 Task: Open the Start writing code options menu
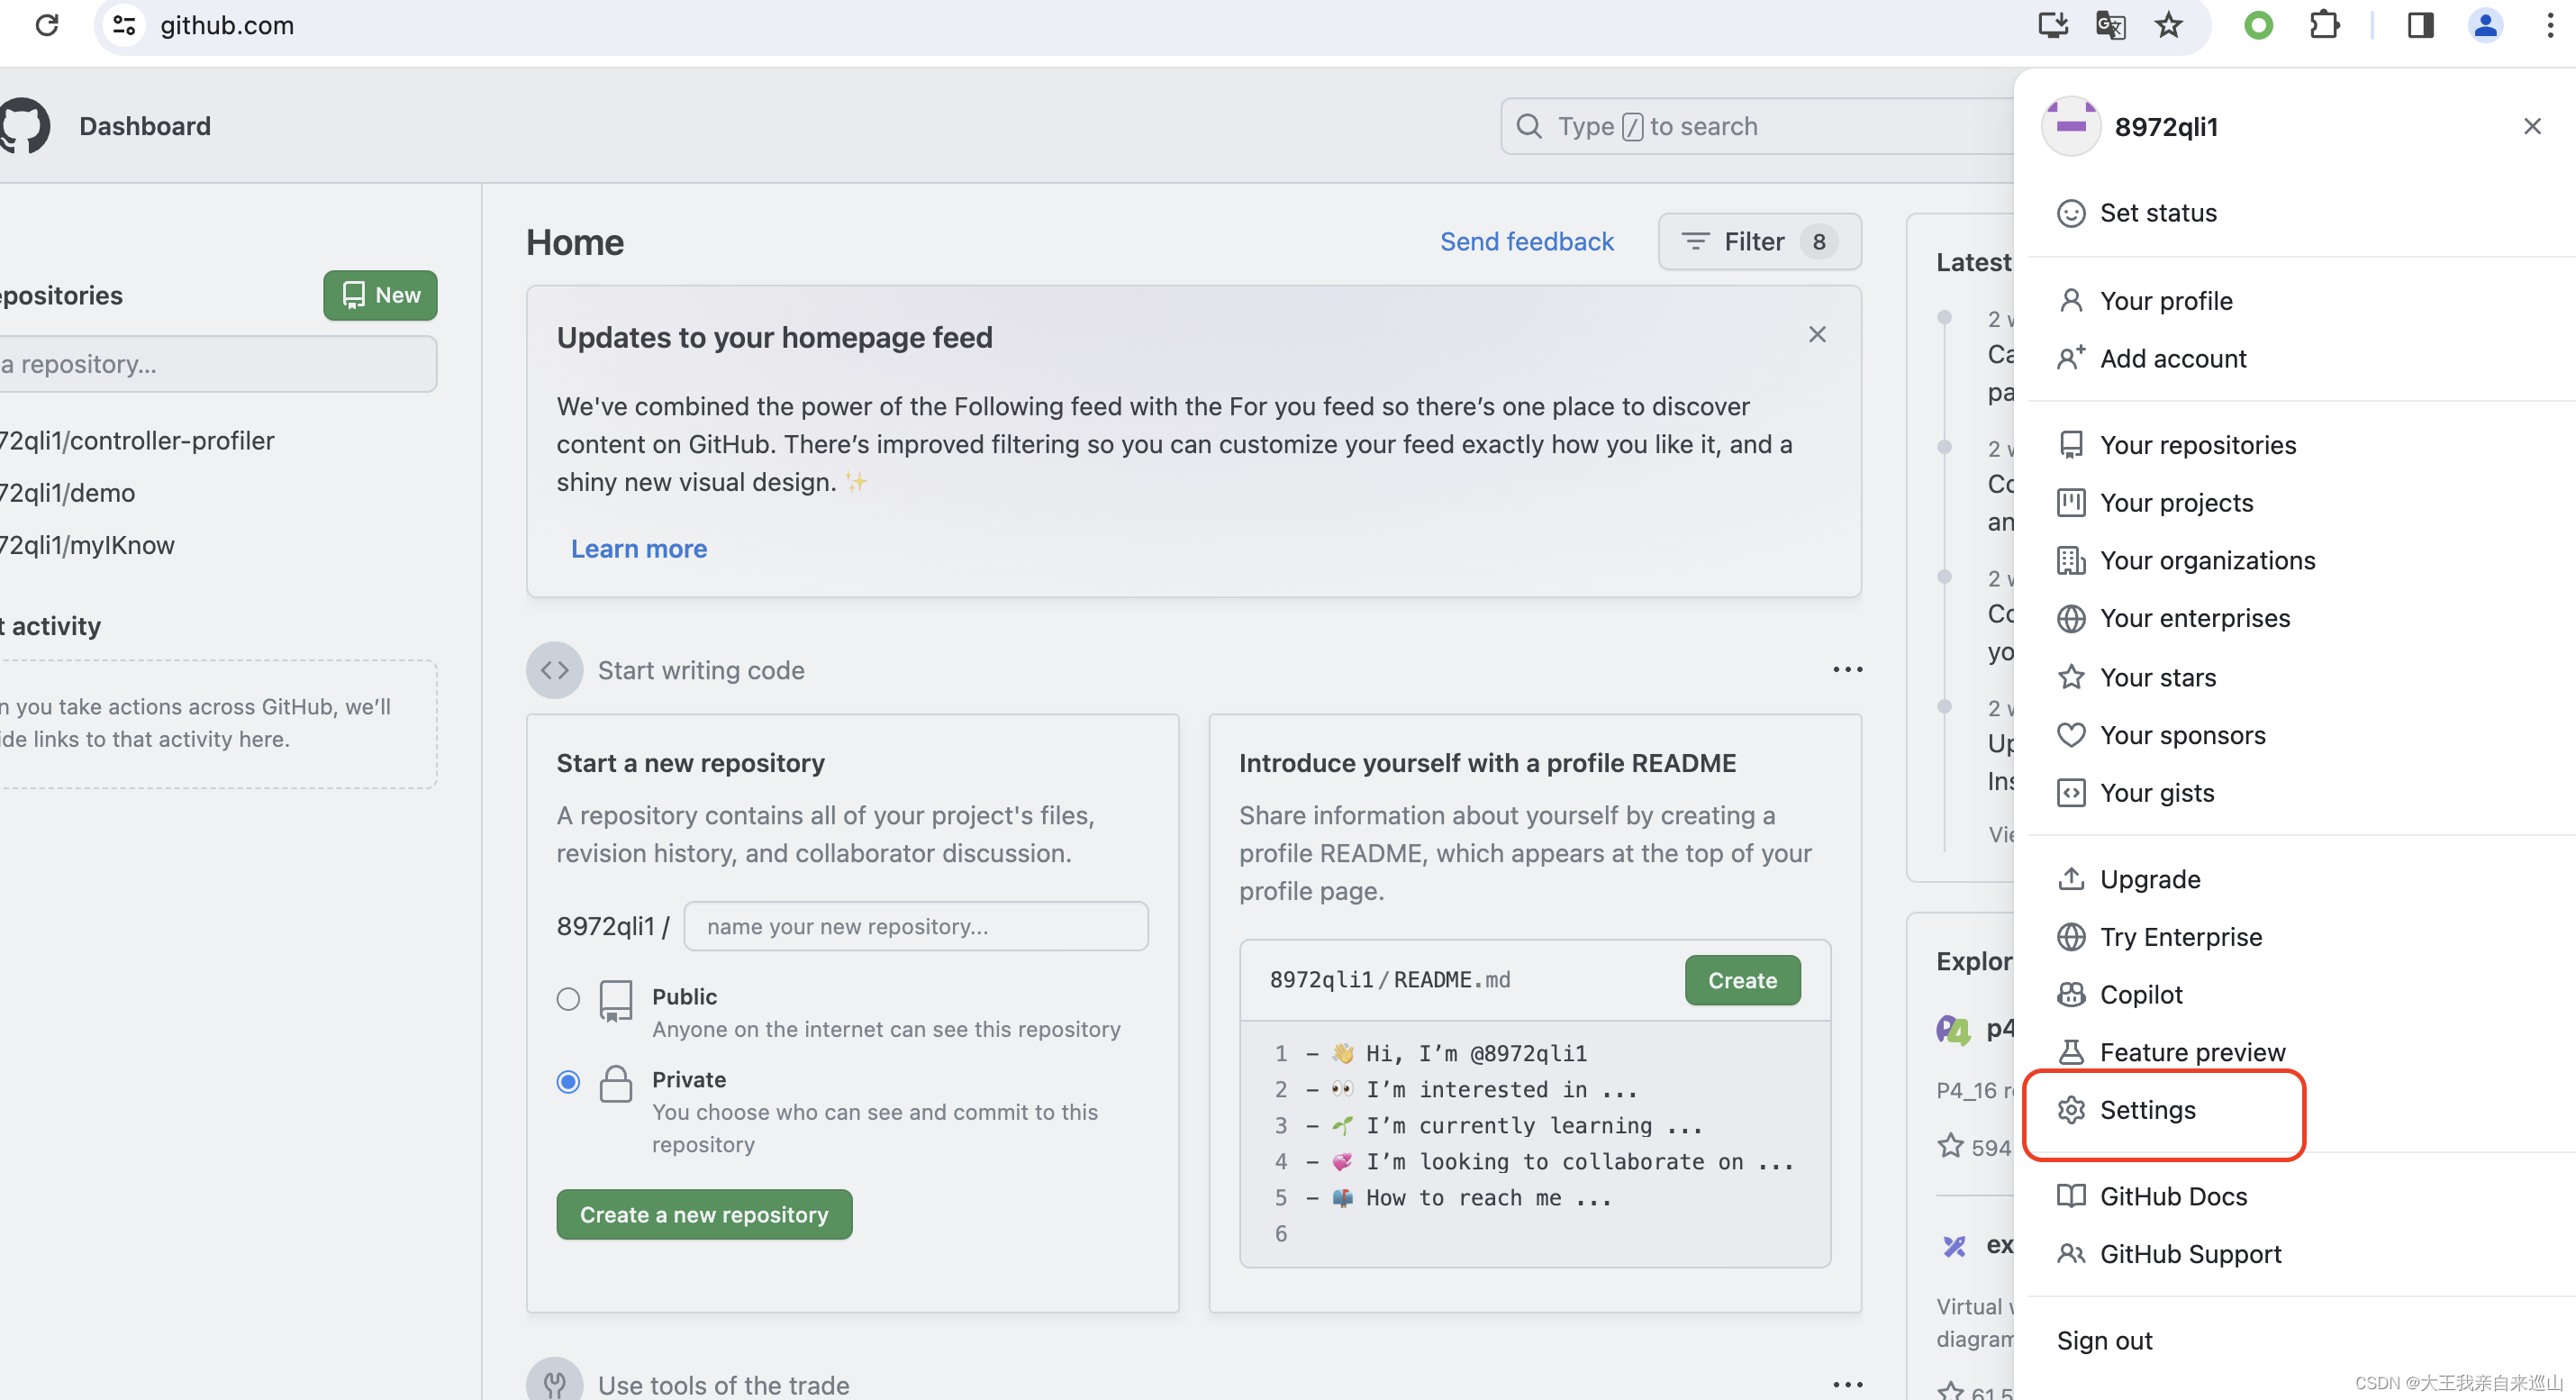tap(1847, 669)
